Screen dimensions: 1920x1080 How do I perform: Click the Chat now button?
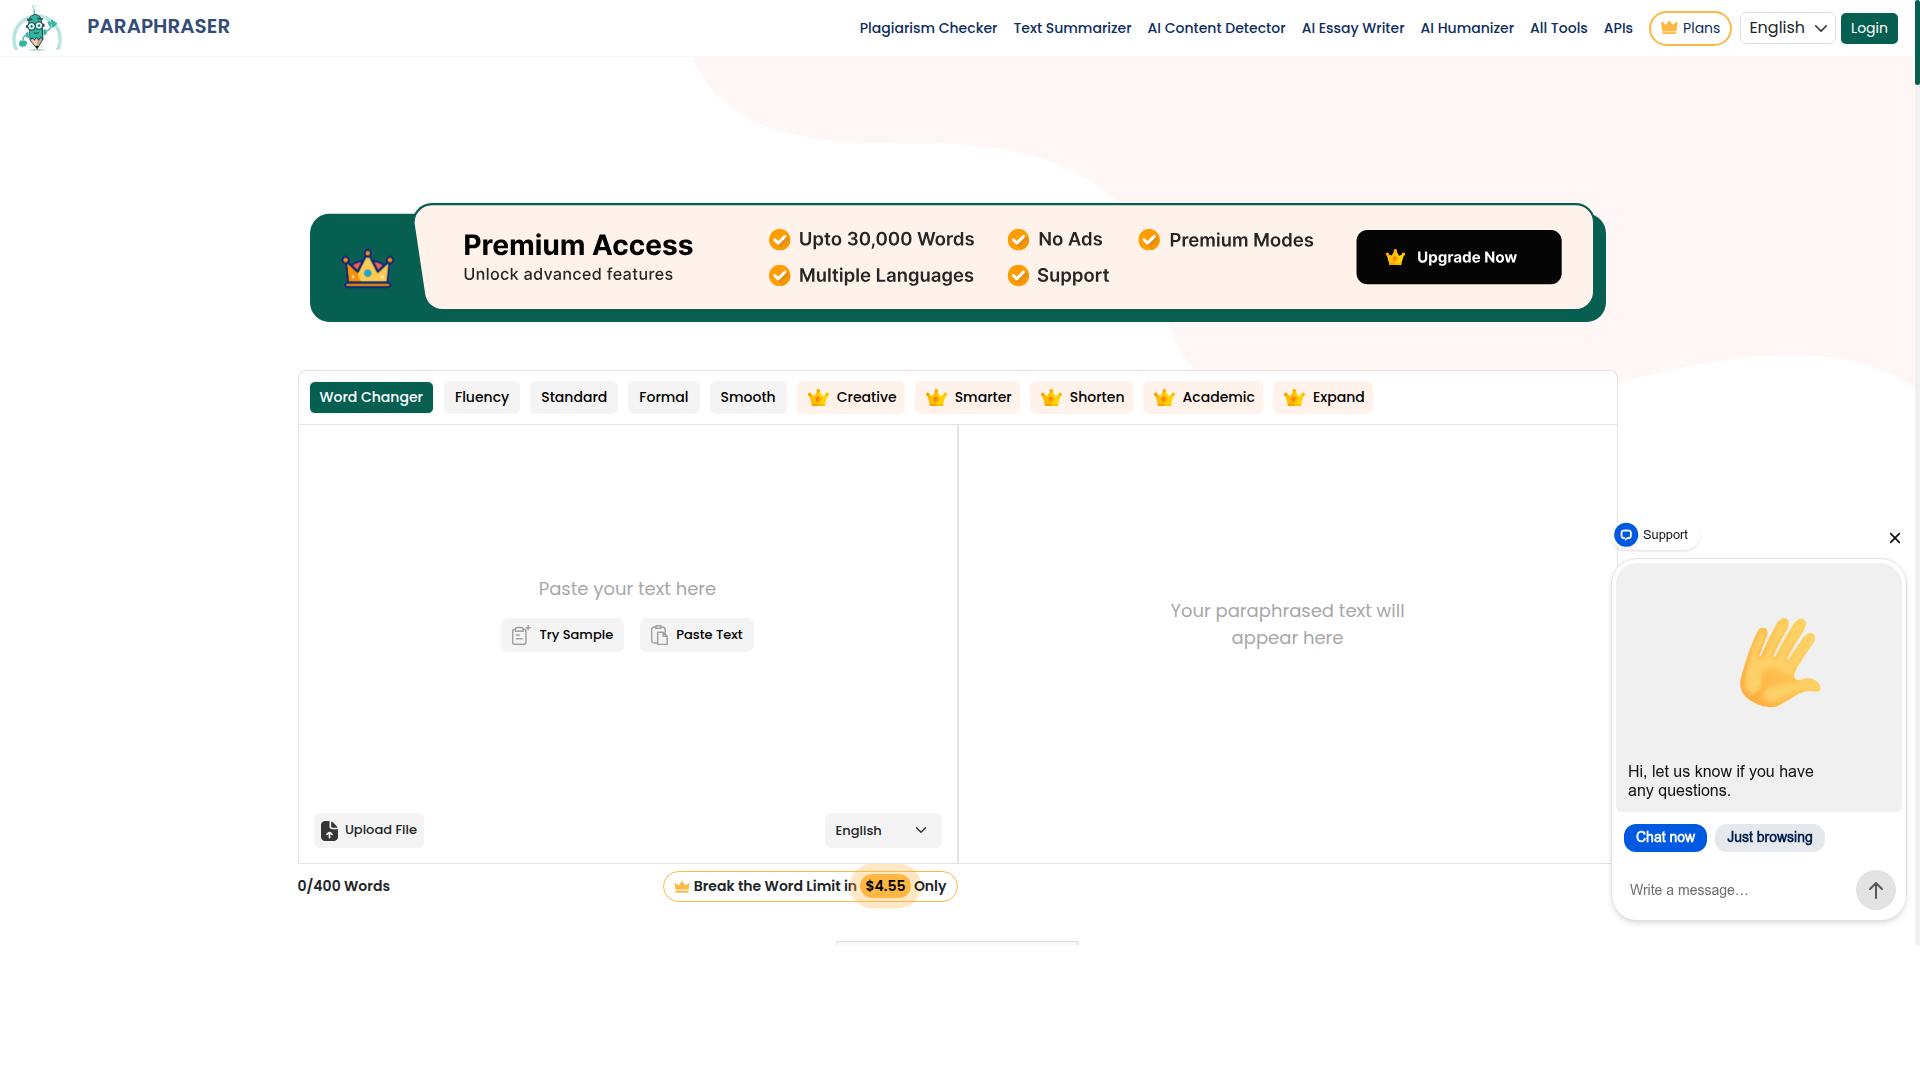(x=1665, y=838)
